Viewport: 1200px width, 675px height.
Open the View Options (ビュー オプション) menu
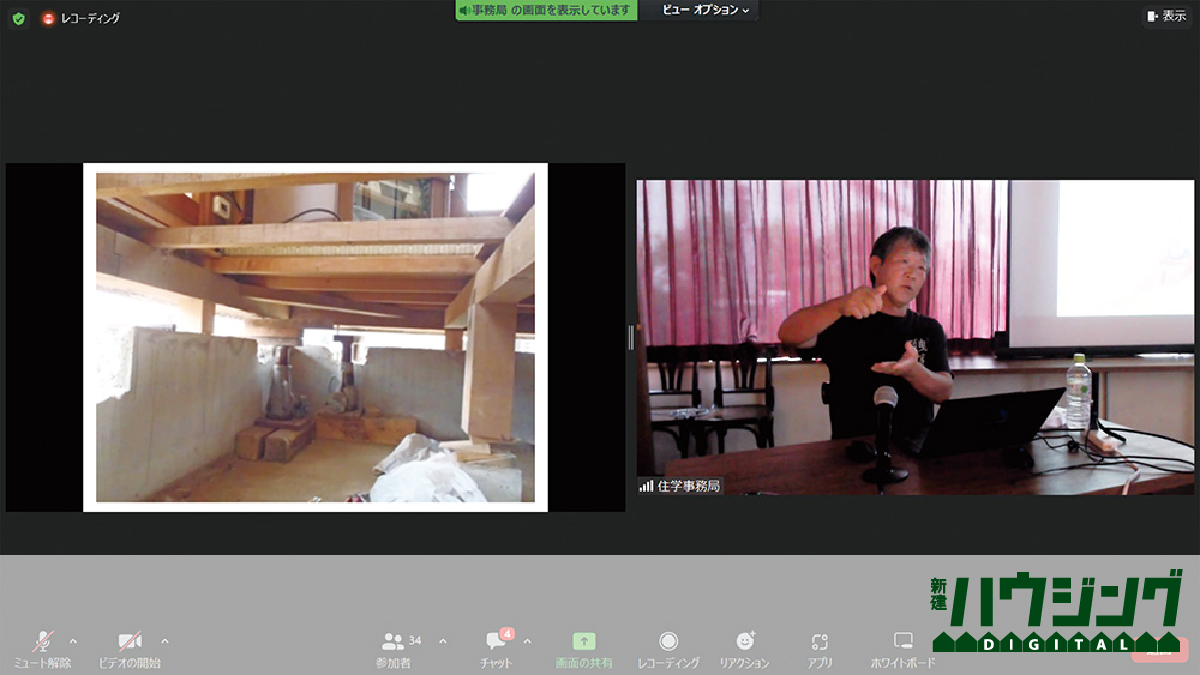pyautogui.click(x=706, y=10)
